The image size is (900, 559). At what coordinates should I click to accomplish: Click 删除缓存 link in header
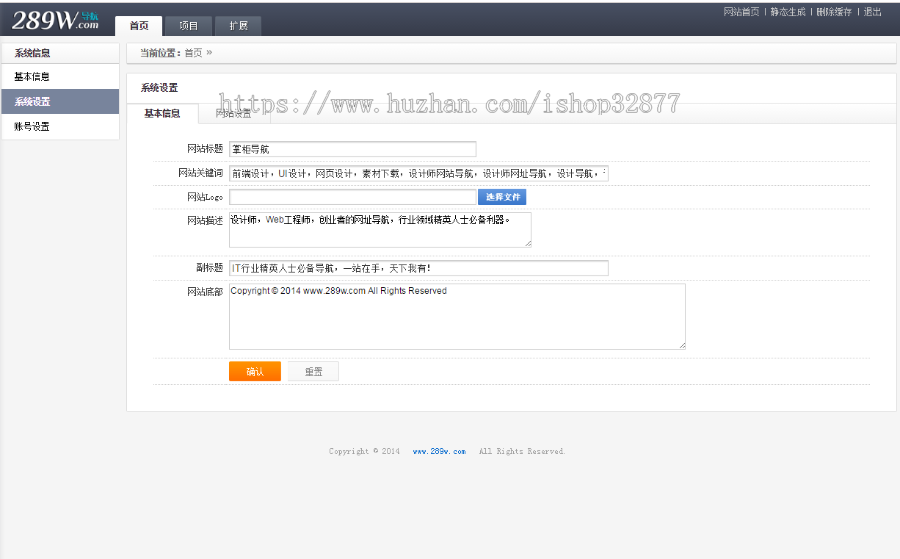pos(834,11)
